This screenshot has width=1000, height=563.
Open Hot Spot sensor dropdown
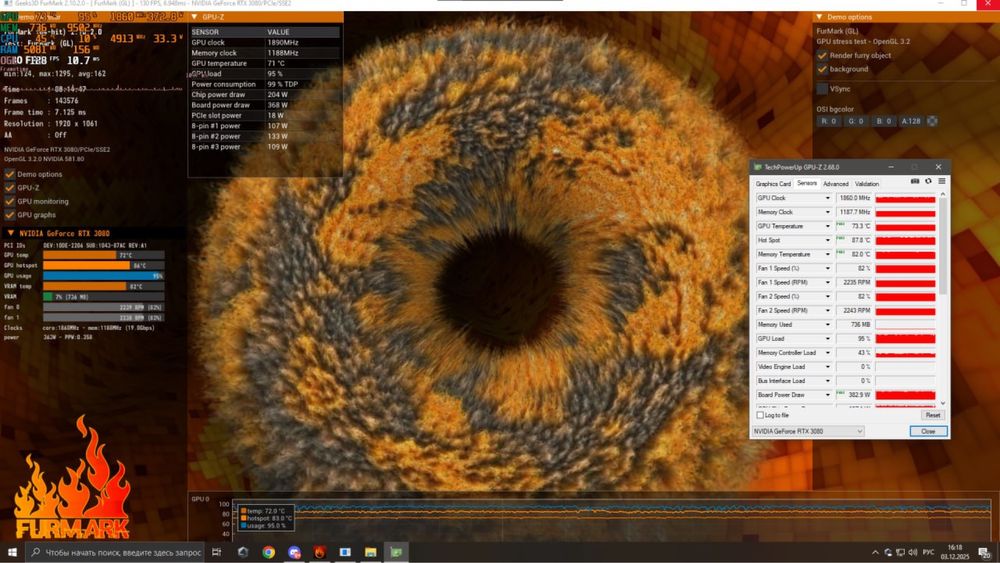point(828,240)
